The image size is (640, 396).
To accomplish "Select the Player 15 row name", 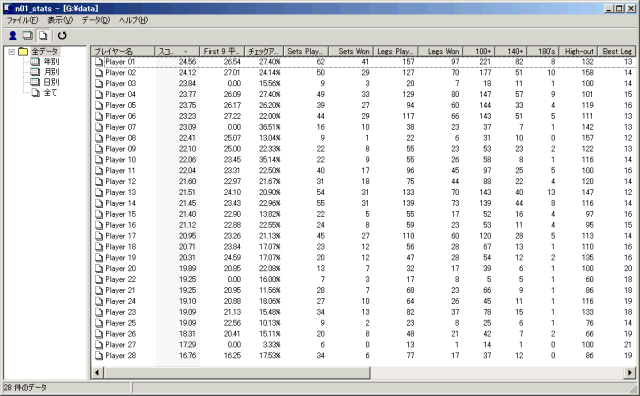I will tap(120, 214).
